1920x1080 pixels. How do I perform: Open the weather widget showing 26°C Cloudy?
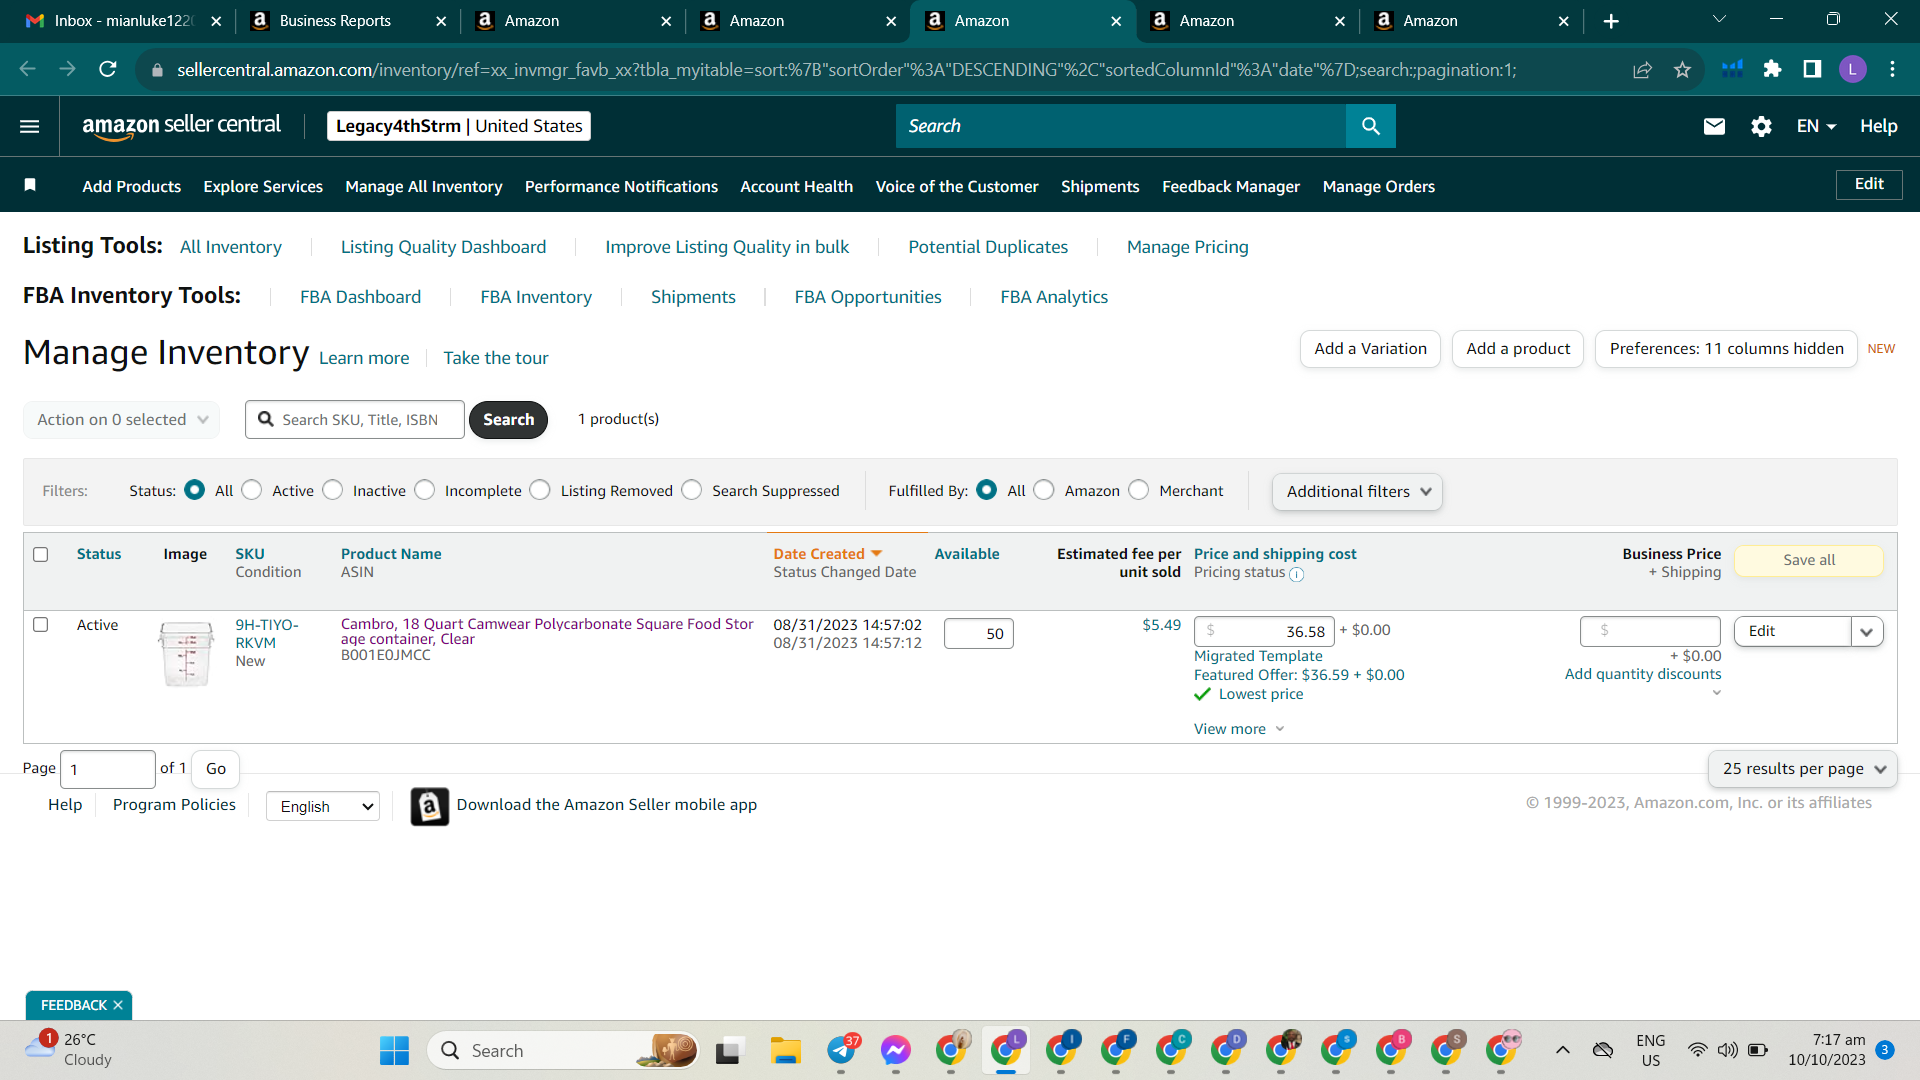click(70, 1050)
